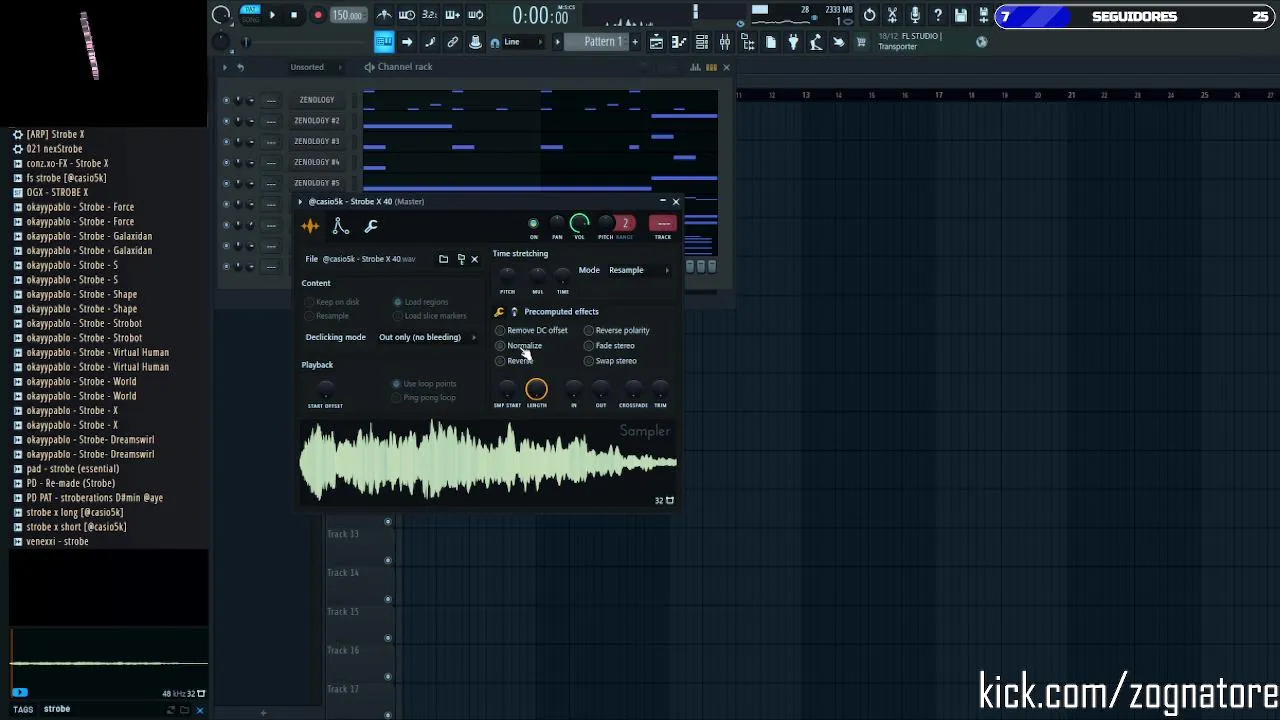Open the piano roll icon
The width and height of the screenshot is (1280, 720).
679,42
